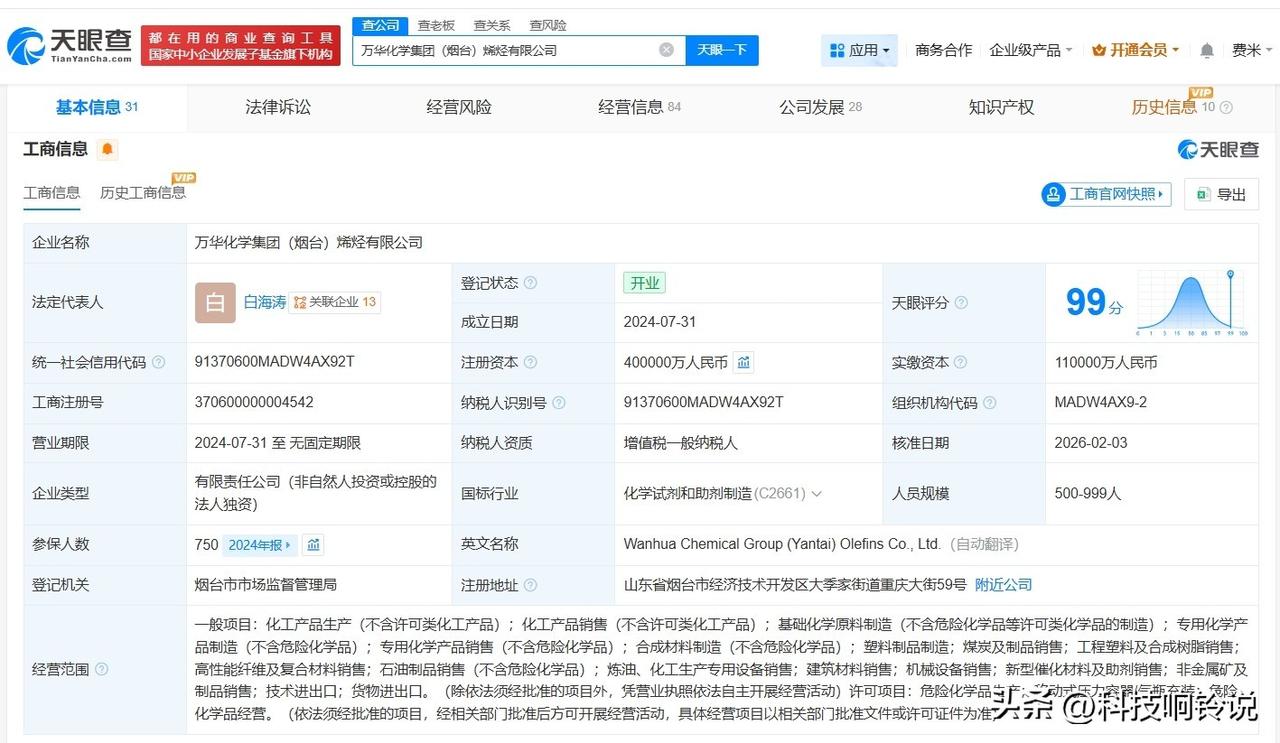This screenshot has width=1280, height=743.
Task: Open the 历史信息 VIP tab
Action: (x=1173, y=107)
